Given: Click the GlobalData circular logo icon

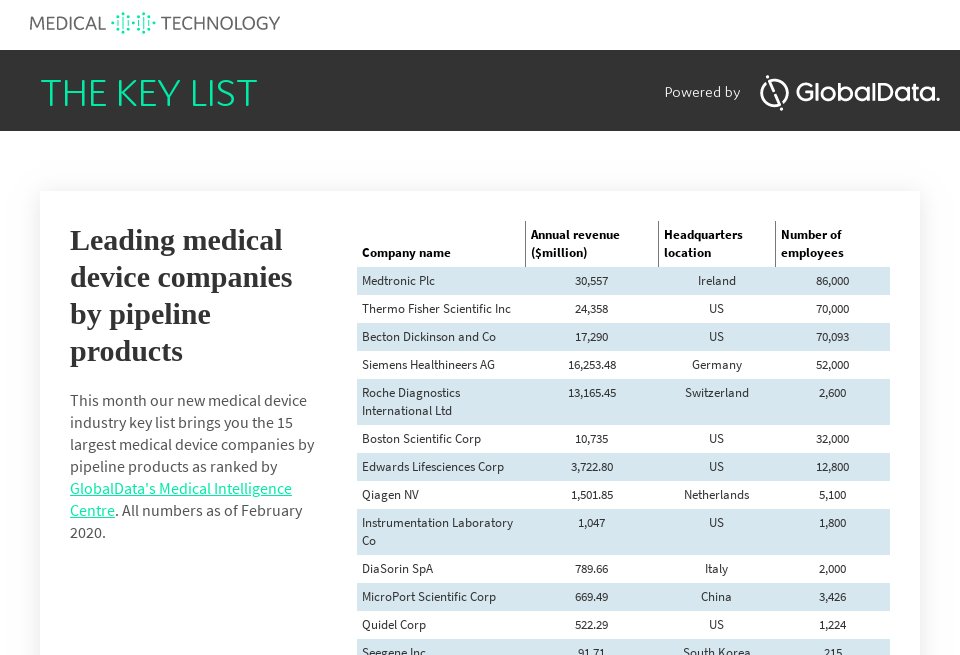Looking at the screenshot, I should click(x=773, y=93).
